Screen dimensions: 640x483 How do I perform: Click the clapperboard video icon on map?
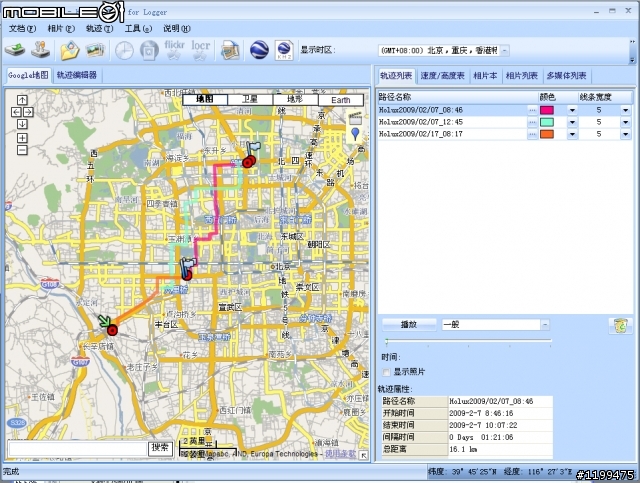coord(356,118)
